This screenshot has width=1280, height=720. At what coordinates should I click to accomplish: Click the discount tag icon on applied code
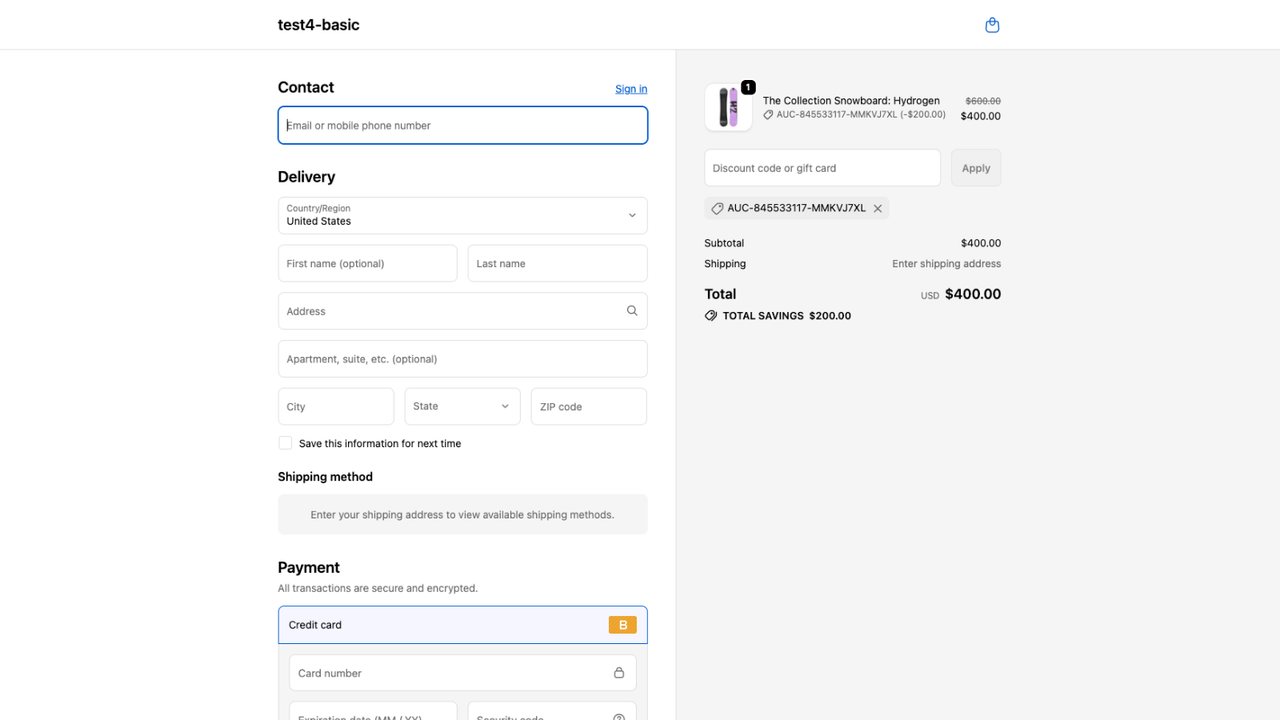(717, 208)
